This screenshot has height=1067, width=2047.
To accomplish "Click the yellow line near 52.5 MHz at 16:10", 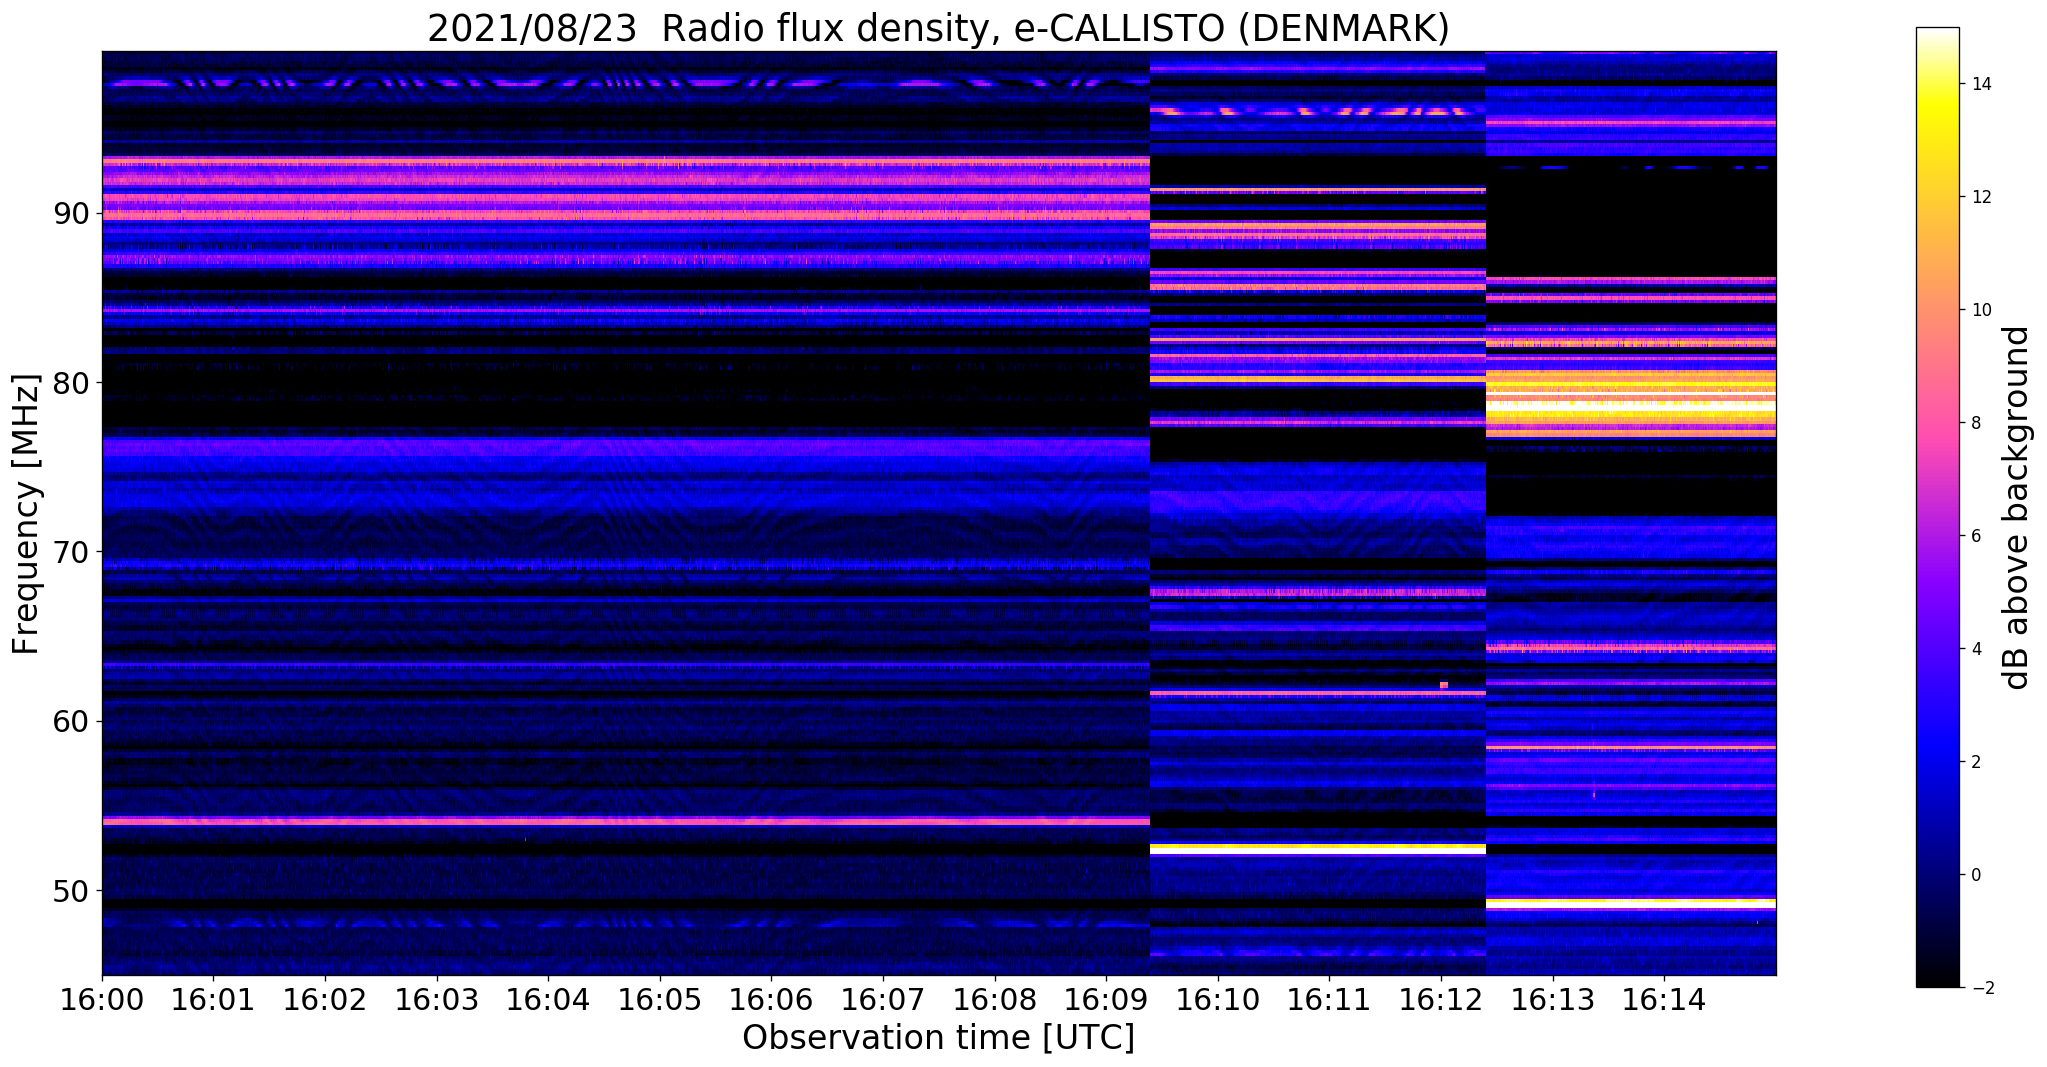I will [x=1318, y=849].
